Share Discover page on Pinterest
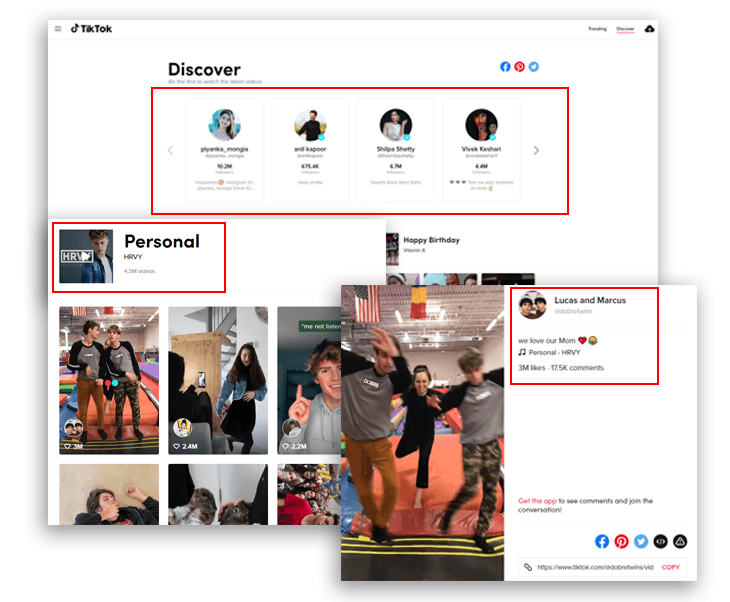 [520, 67]
